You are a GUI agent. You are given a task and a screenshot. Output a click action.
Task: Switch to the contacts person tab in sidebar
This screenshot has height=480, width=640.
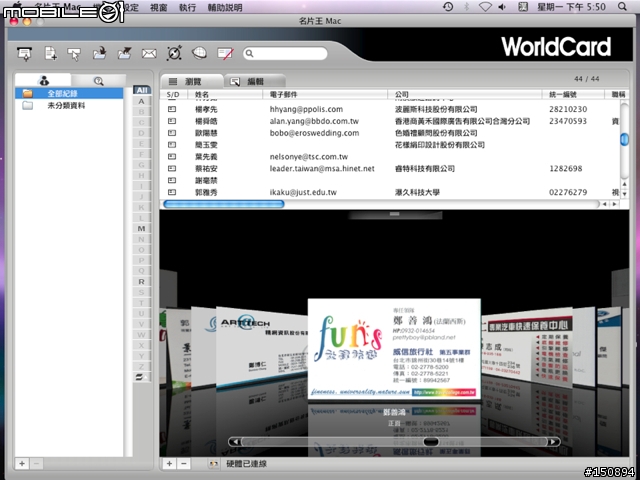pos(44,80)
